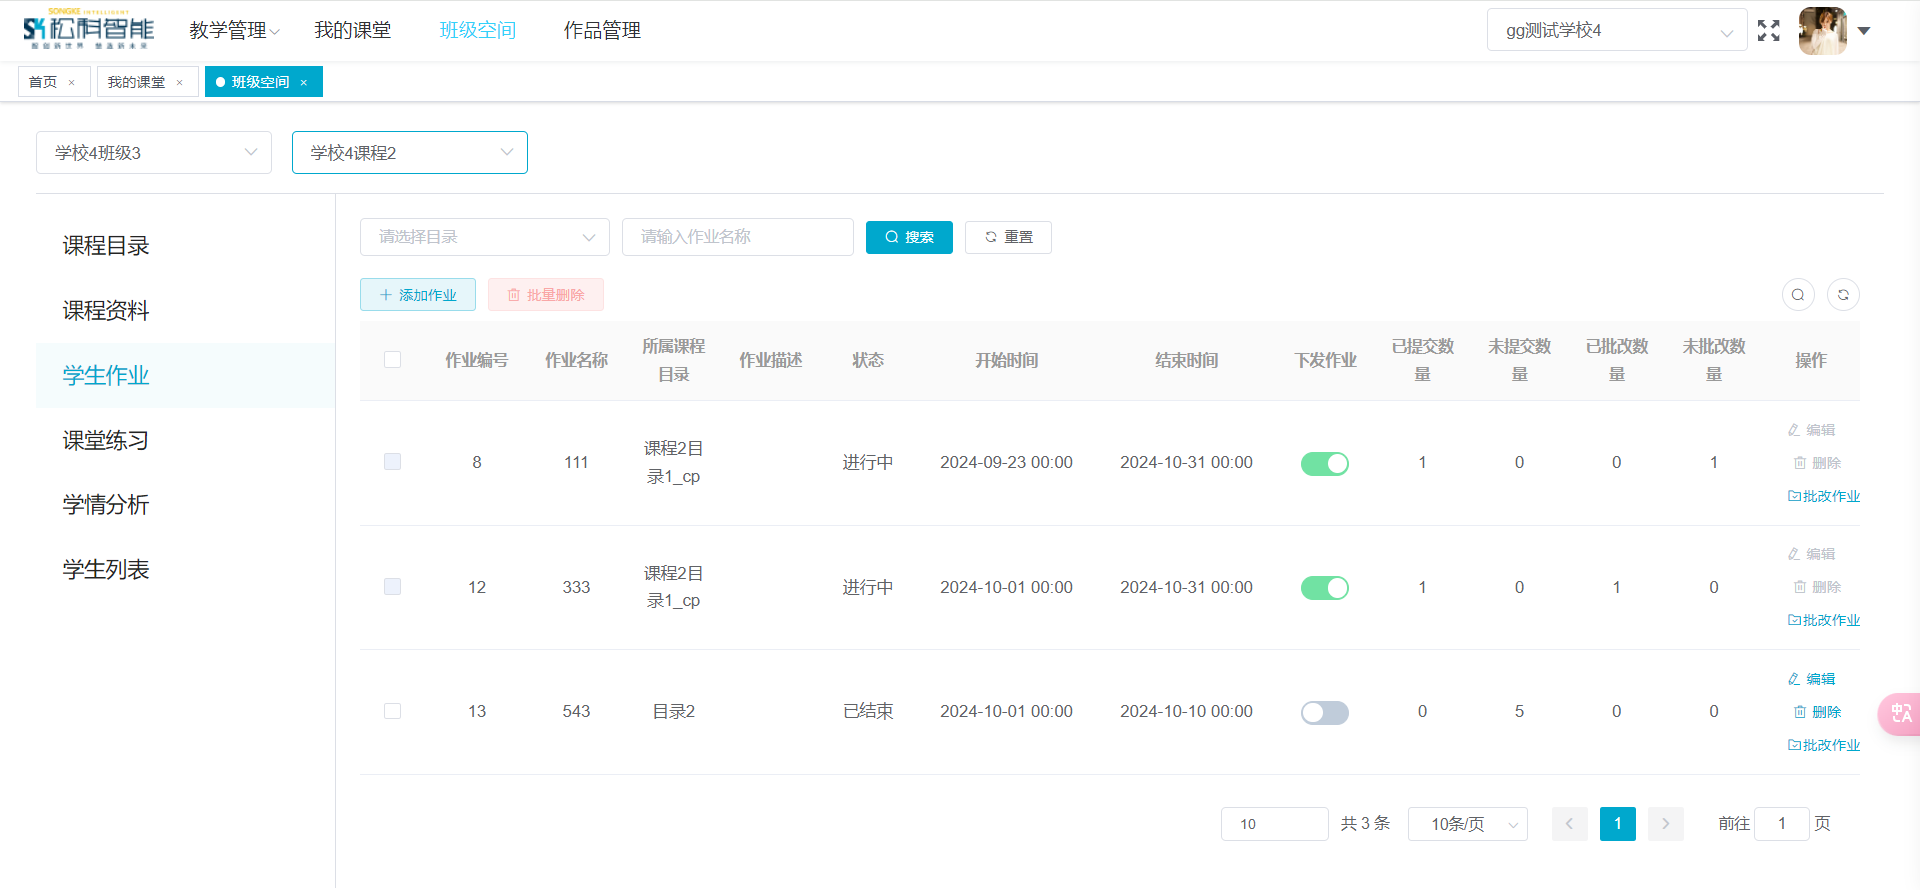Image resolution: width=1920 pixels, height=890 pixels.
Task: Open 批改作业 for assignment 111
Action: click(x=1823, y=496)
